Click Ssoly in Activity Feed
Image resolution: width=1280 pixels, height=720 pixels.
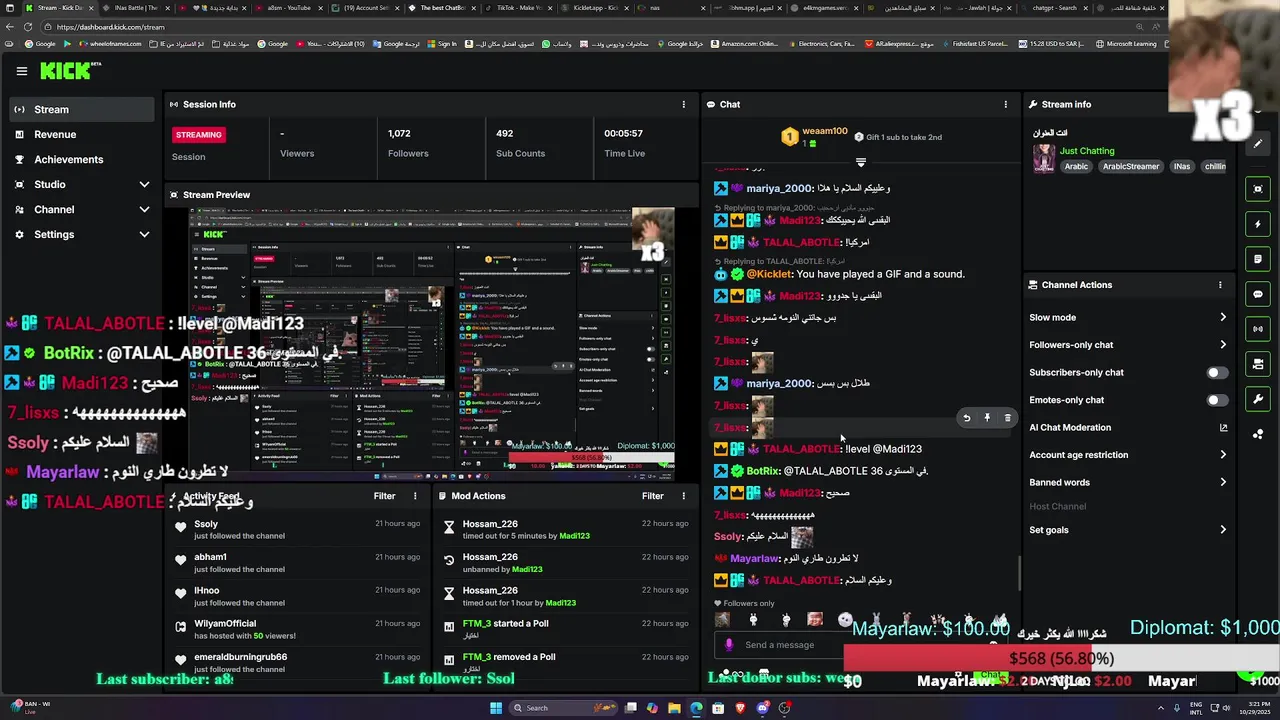pos(206,524)
